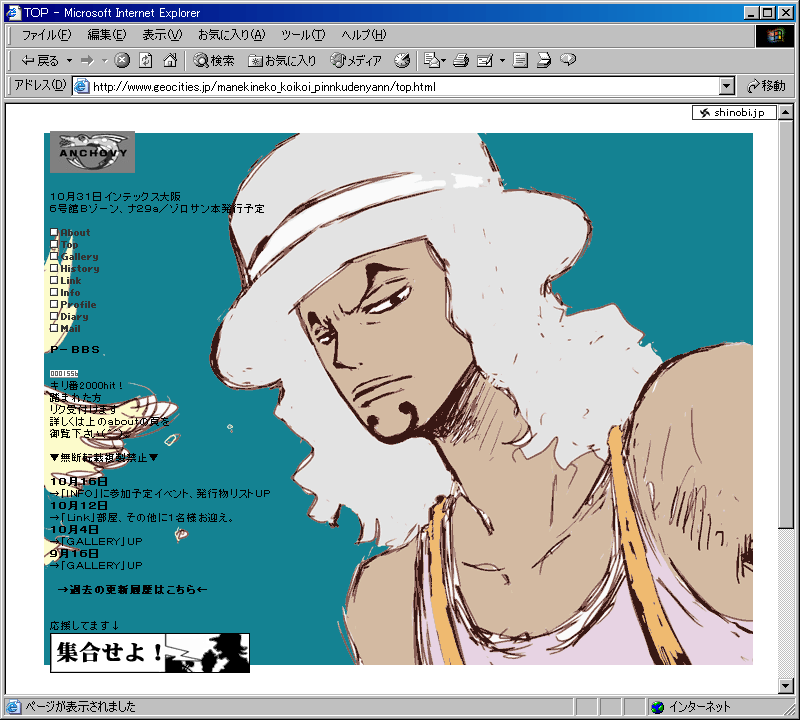Click the 移動 Go button

(x=766, y=86)
